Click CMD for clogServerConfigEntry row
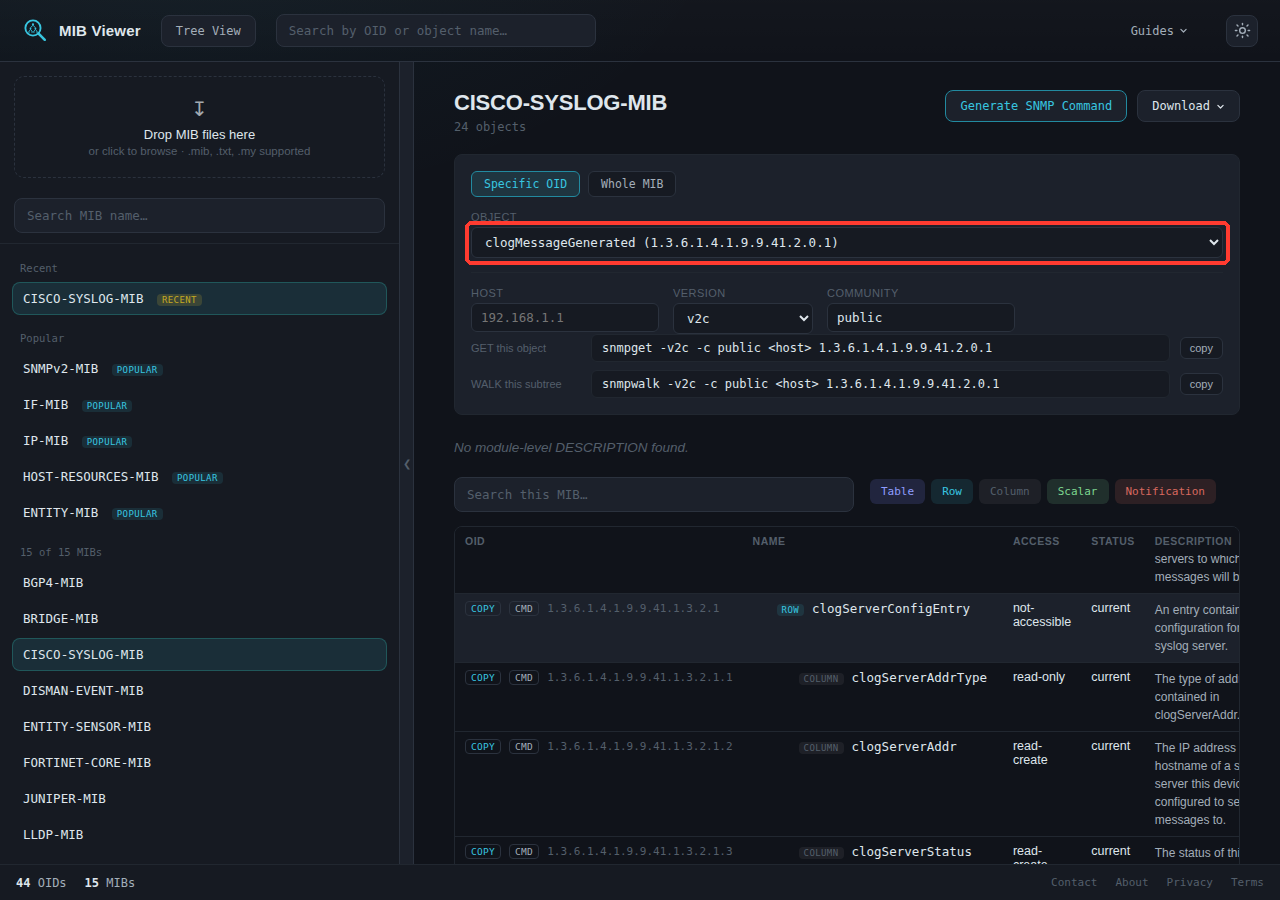 pos(524,608)
